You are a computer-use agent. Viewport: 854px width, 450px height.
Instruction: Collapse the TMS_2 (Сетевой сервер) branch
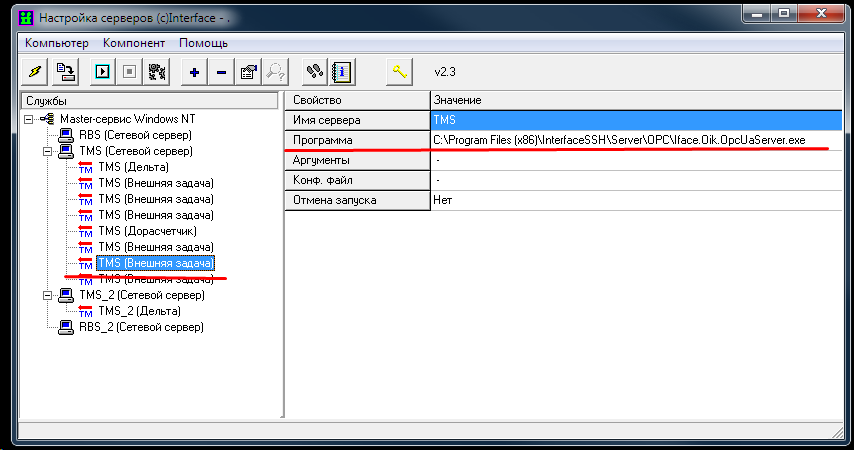[46, 295]
